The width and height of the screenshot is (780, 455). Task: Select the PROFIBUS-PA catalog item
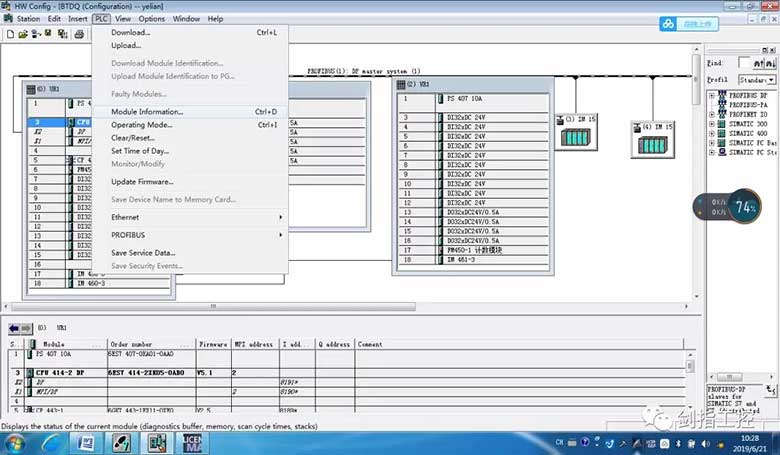click(x=748, y=105)
